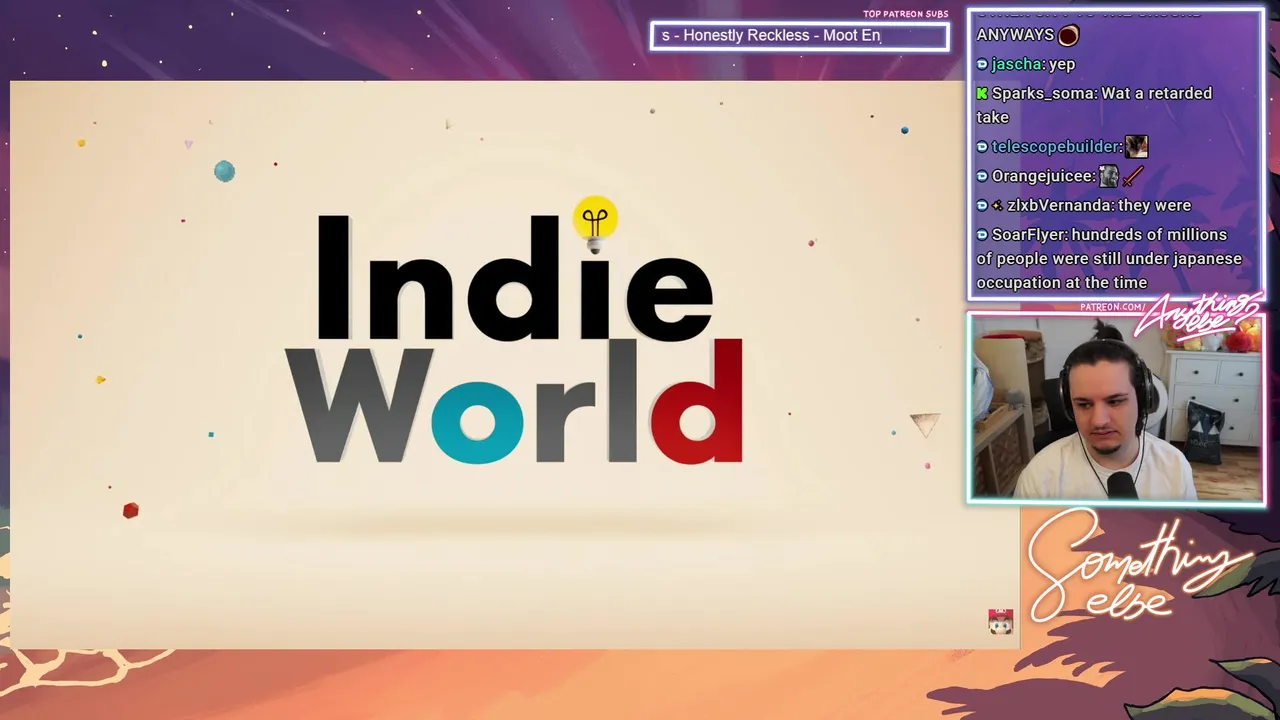Click the platform badge beside SoarFlyer

[x=982, y=235]
